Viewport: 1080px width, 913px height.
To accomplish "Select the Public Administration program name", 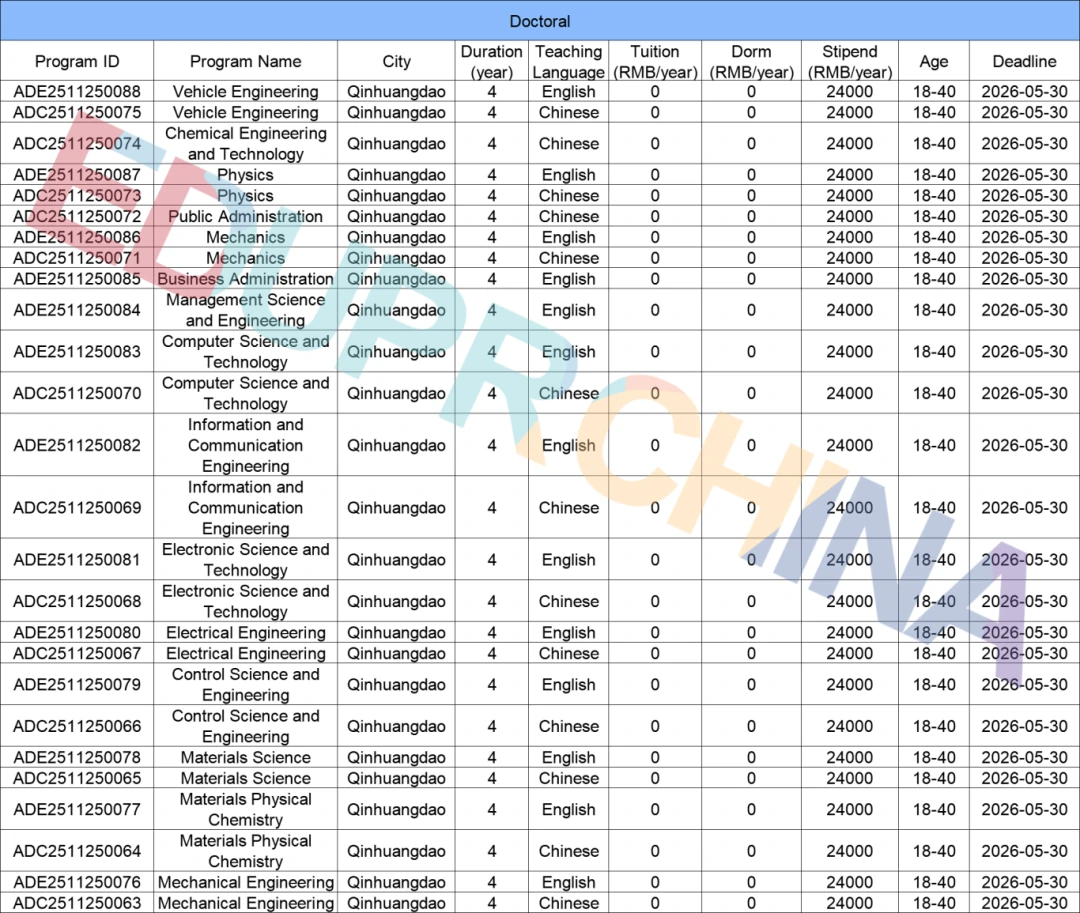I will tap(245, 217).
